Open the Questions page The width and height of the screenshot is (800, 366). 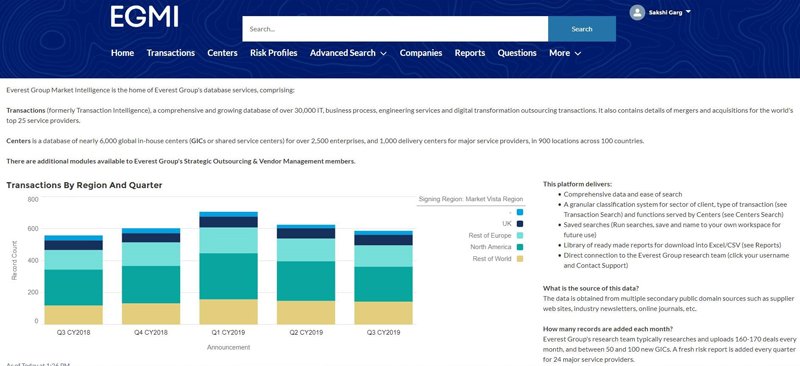[x=517, y=53]
